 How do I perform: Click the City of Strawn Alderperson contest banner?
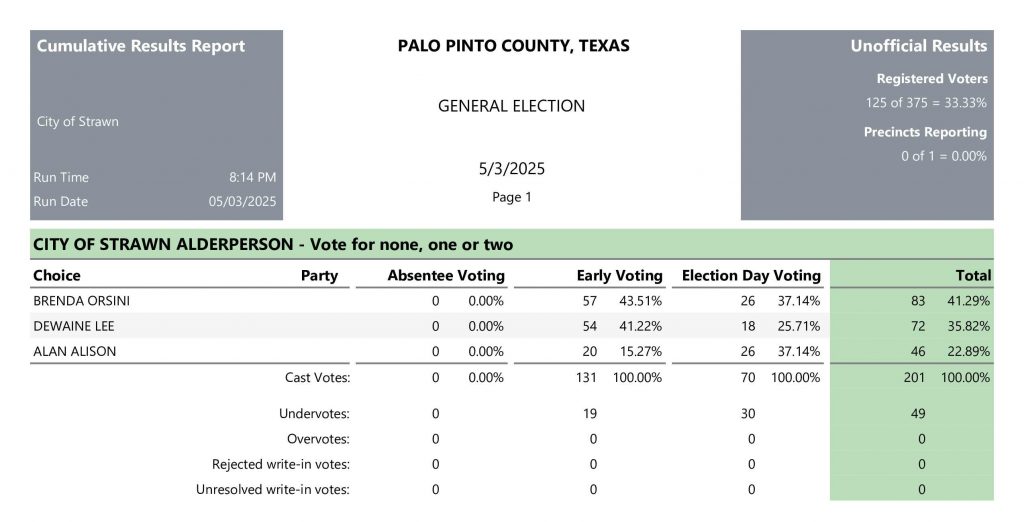tap(511, 244)
